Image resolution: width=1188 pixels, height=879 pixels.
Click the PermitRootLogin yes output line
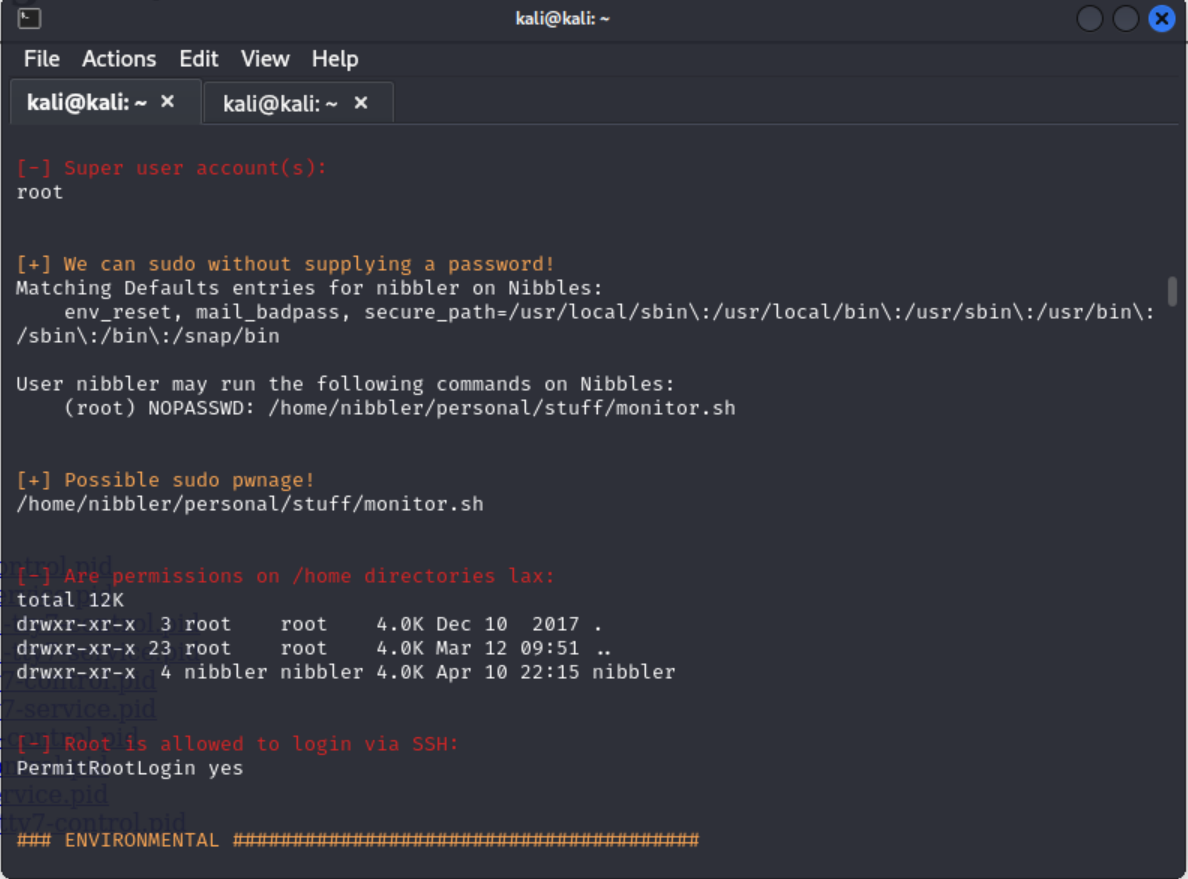pos(130,768)
